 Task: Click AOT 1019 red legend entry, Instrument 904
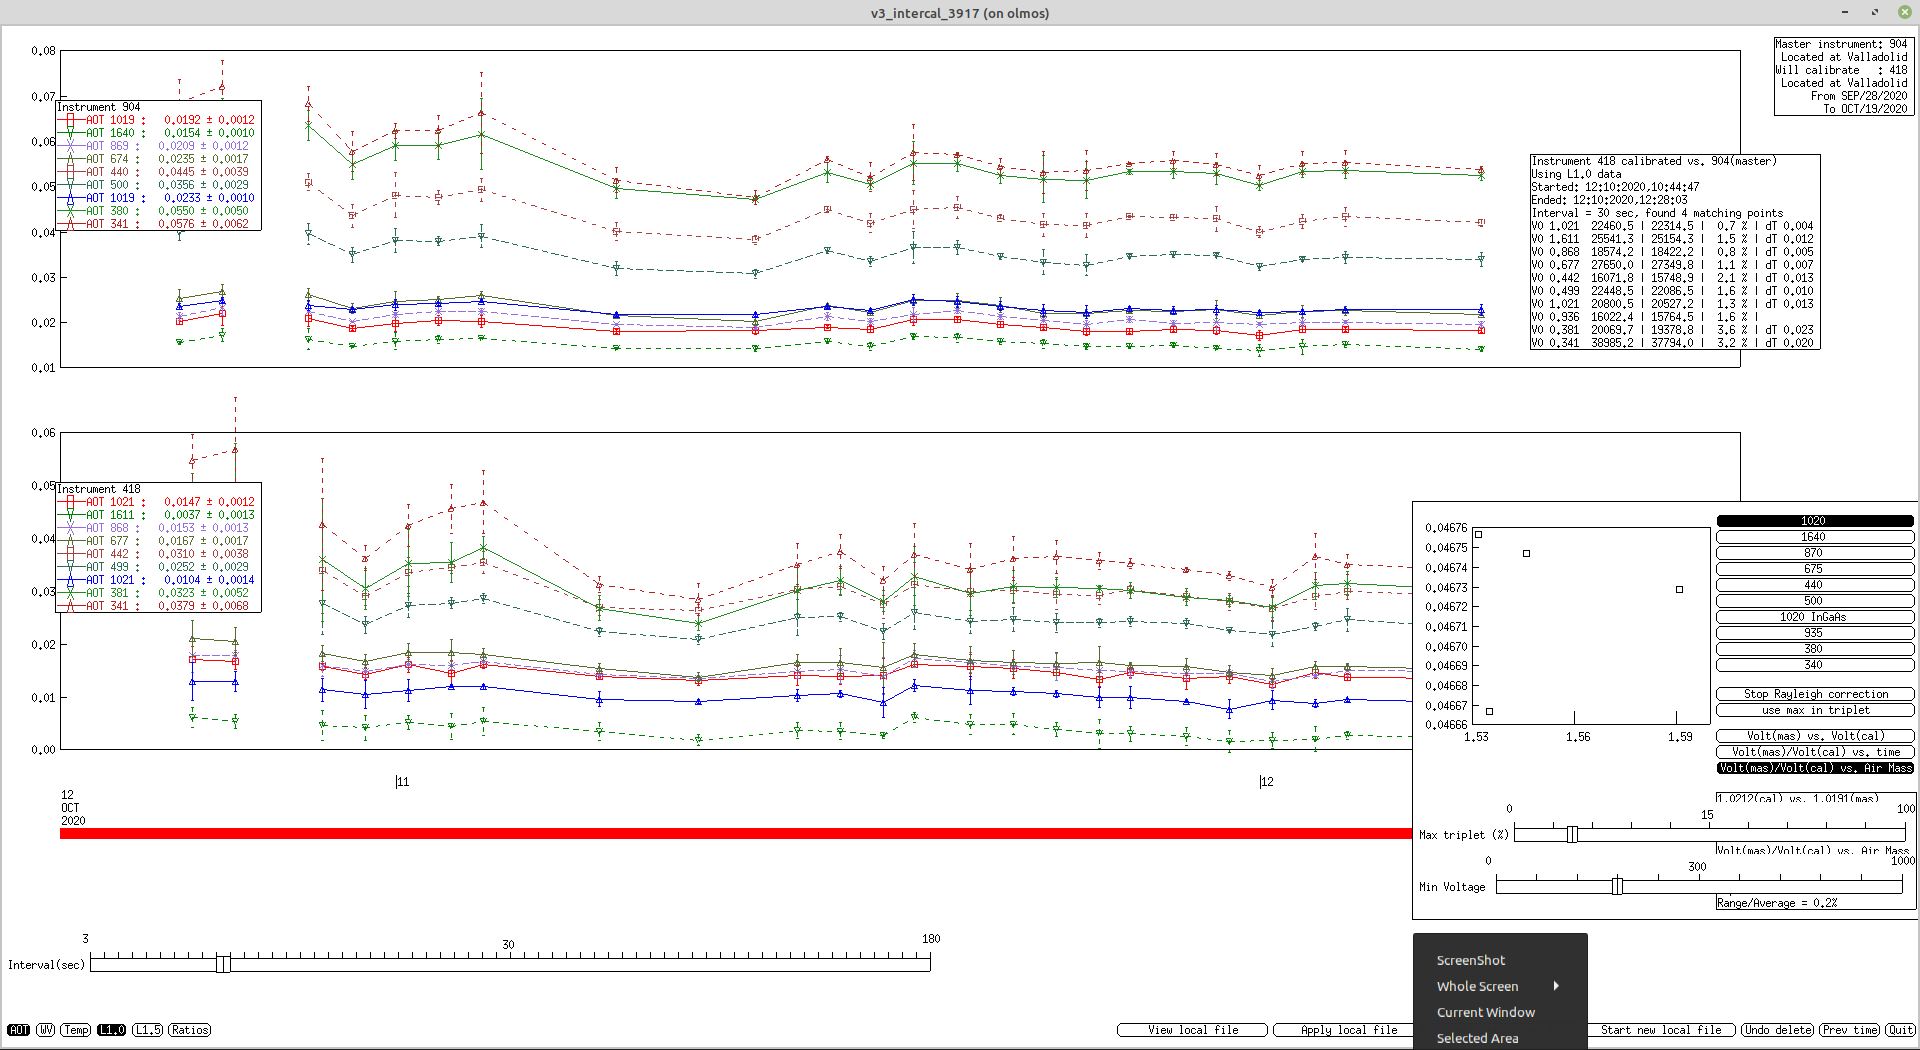[158, 120]
